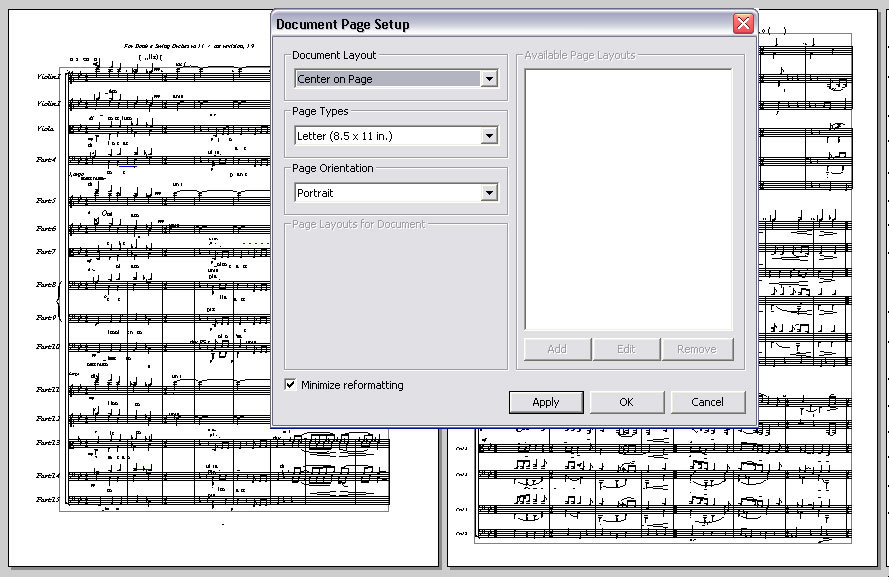This screenshot has height=577, width=889.
Task: Select the Part10 staff label in score
Action: click(x=48, y=346)
